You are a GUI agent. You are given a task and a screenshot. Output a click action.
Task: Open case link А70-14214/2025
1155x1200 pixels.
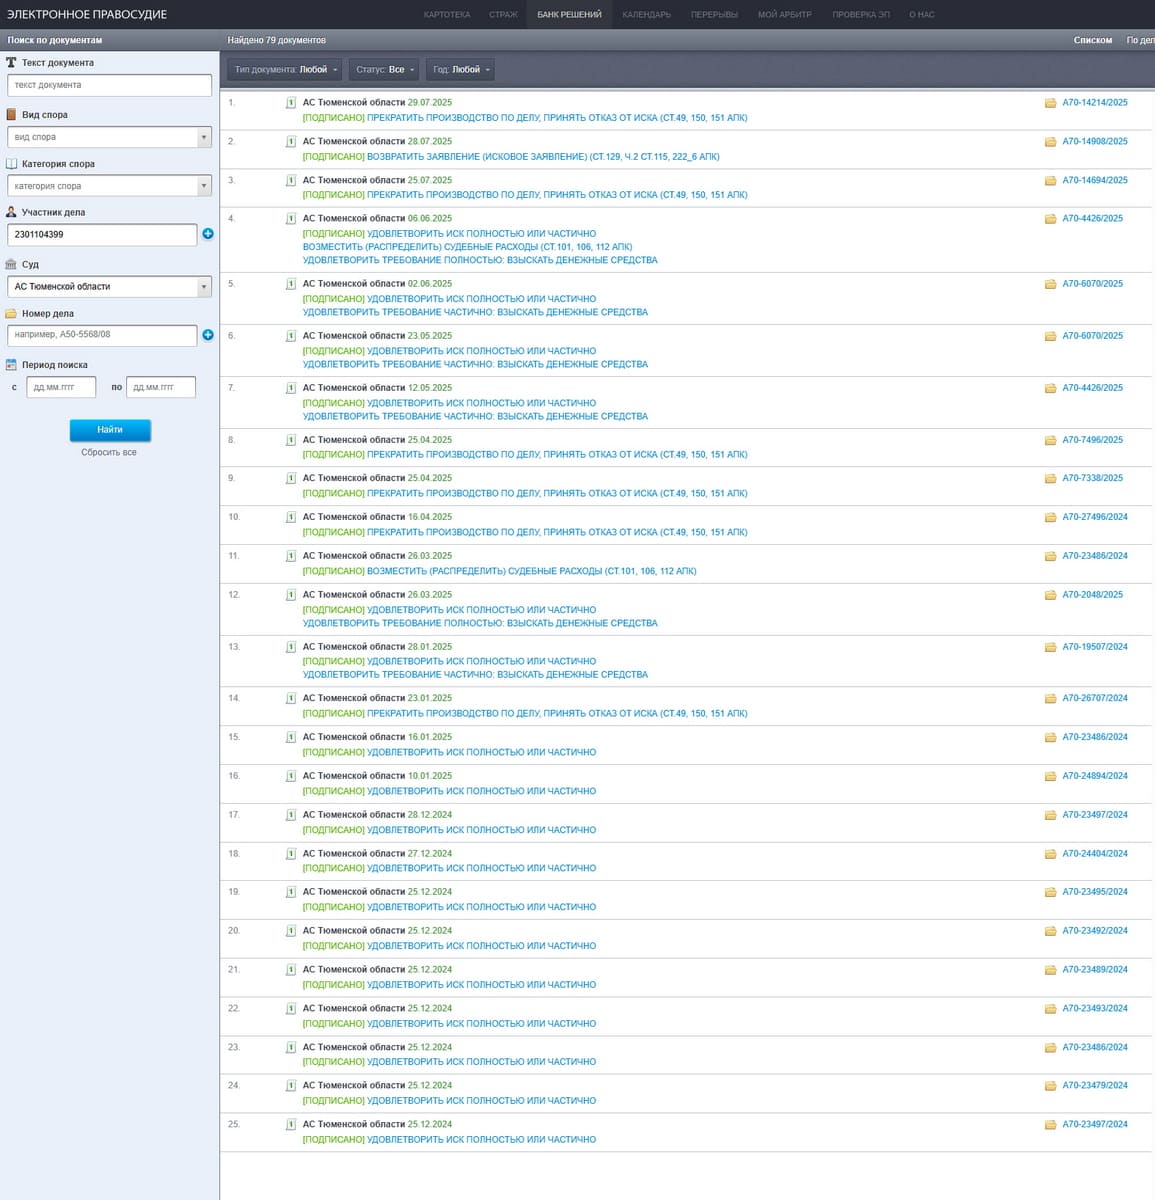tap(1094, 103)
